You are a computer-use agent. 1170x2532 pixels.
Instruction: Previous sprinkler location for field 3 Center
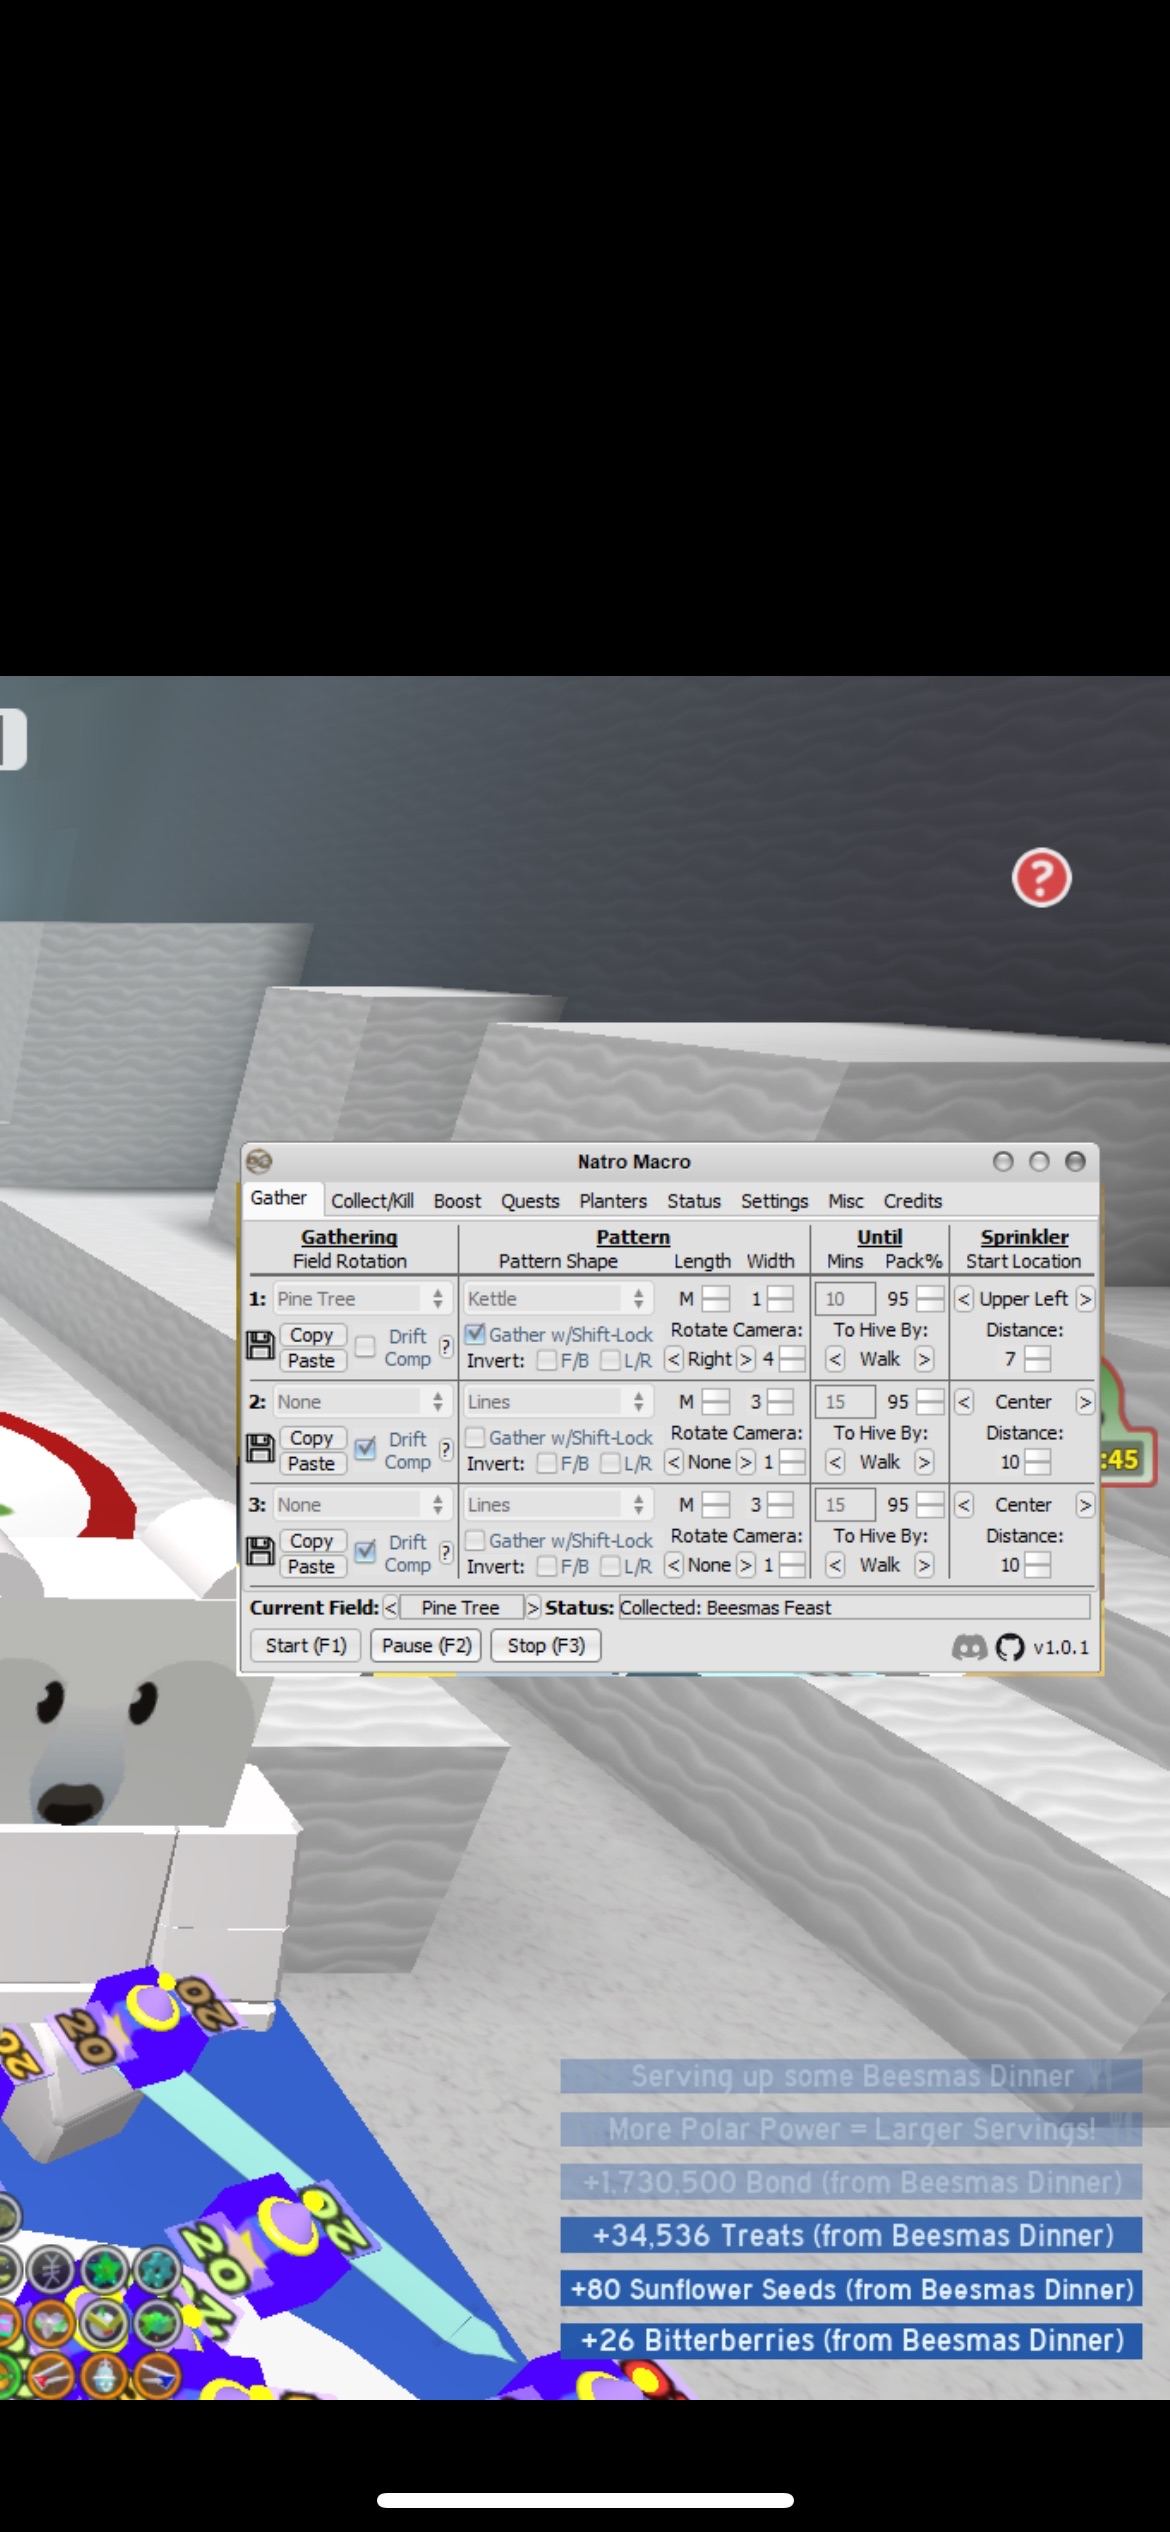[963, 1505]
